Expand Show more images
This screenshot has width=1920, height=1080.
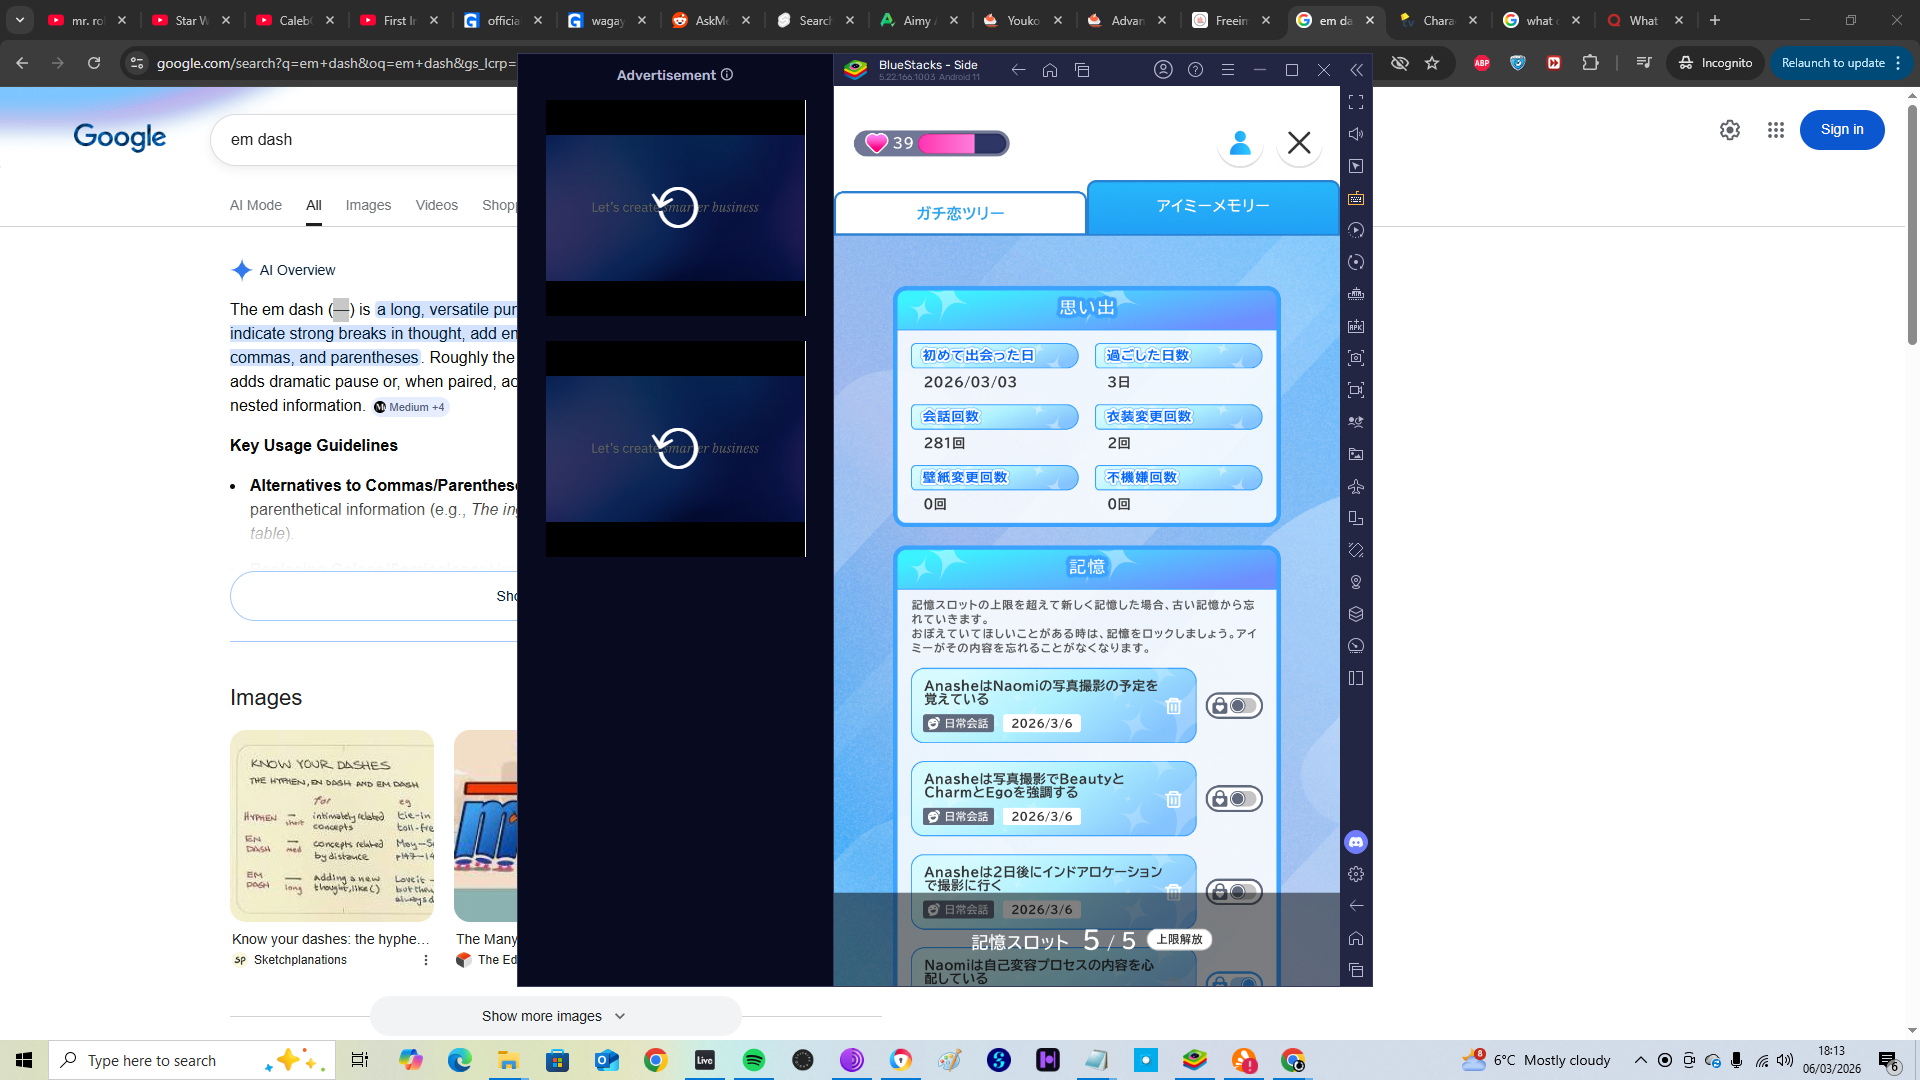555,1016
